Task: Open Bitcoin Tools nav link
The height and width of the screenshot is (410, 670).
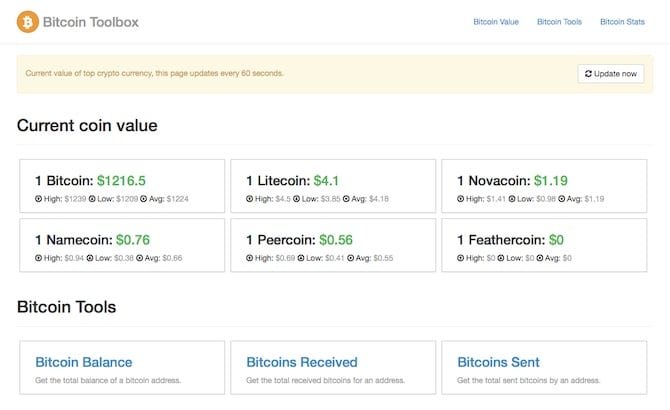Action: (559, 22)
